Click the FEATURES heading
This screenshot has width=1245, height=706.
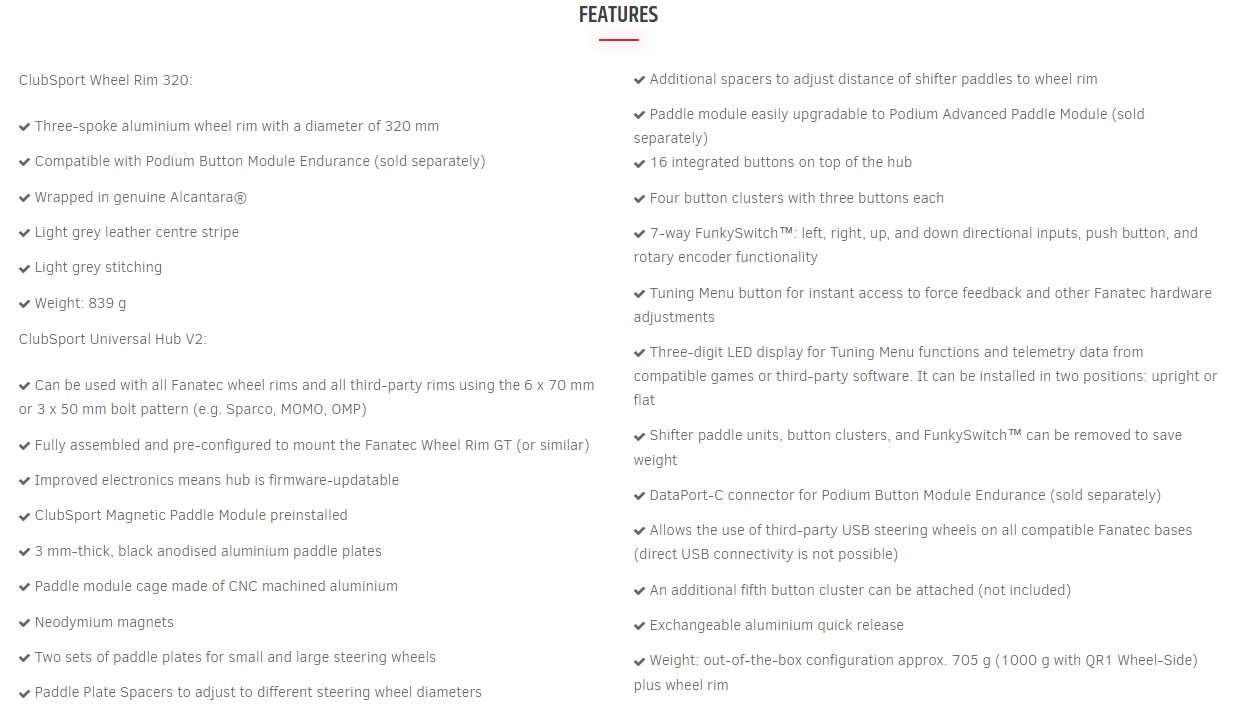618,15
